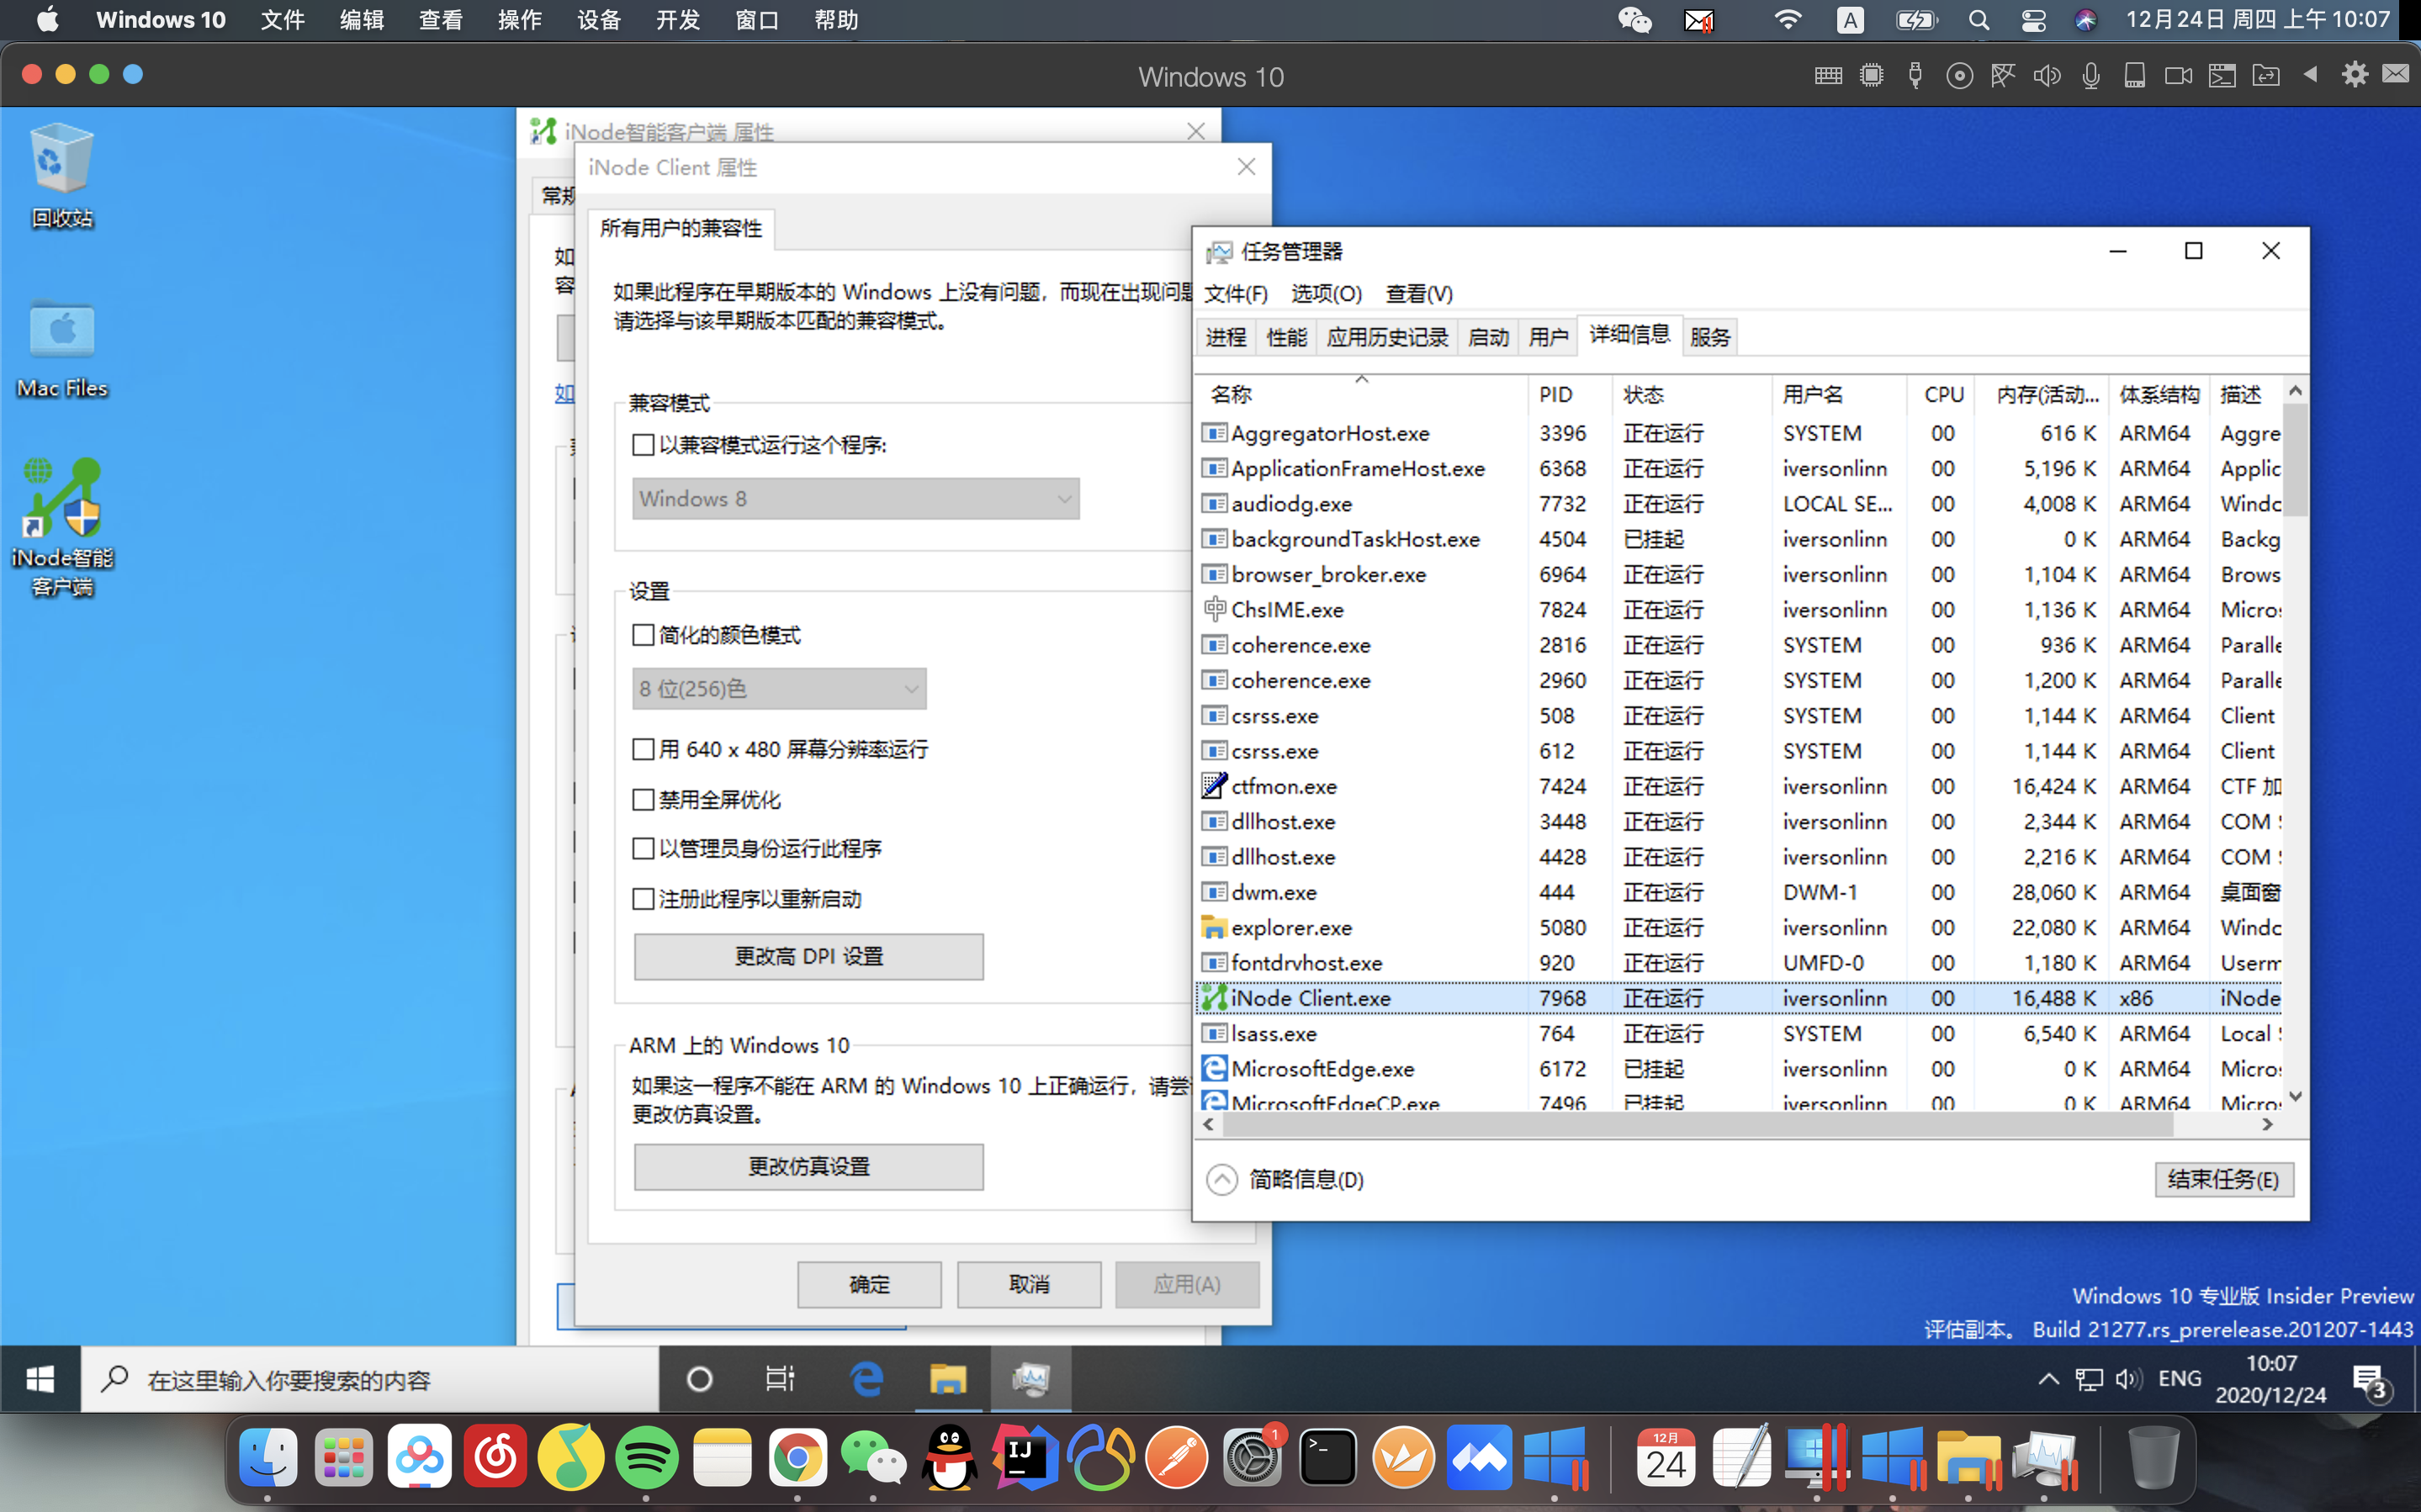
Task: Switch to the 性能 tab
Action: [x=1285, y=337]
